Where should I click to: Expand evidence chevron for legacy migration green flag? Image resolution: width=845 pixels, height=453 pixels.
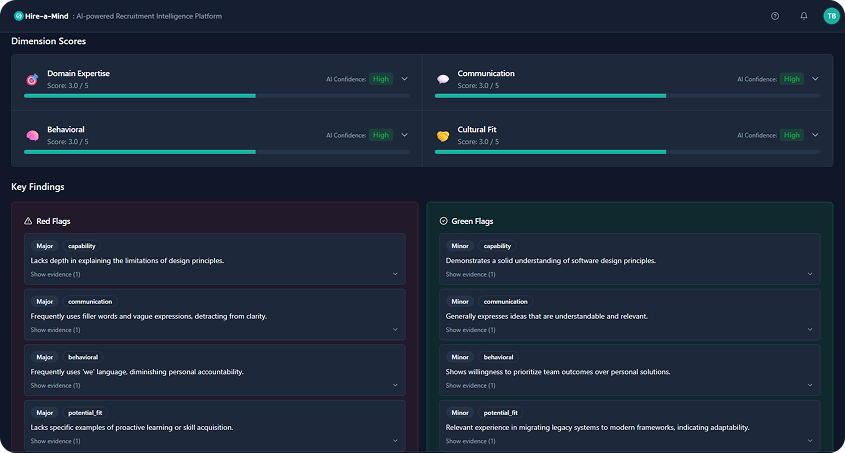coord(810,441)
